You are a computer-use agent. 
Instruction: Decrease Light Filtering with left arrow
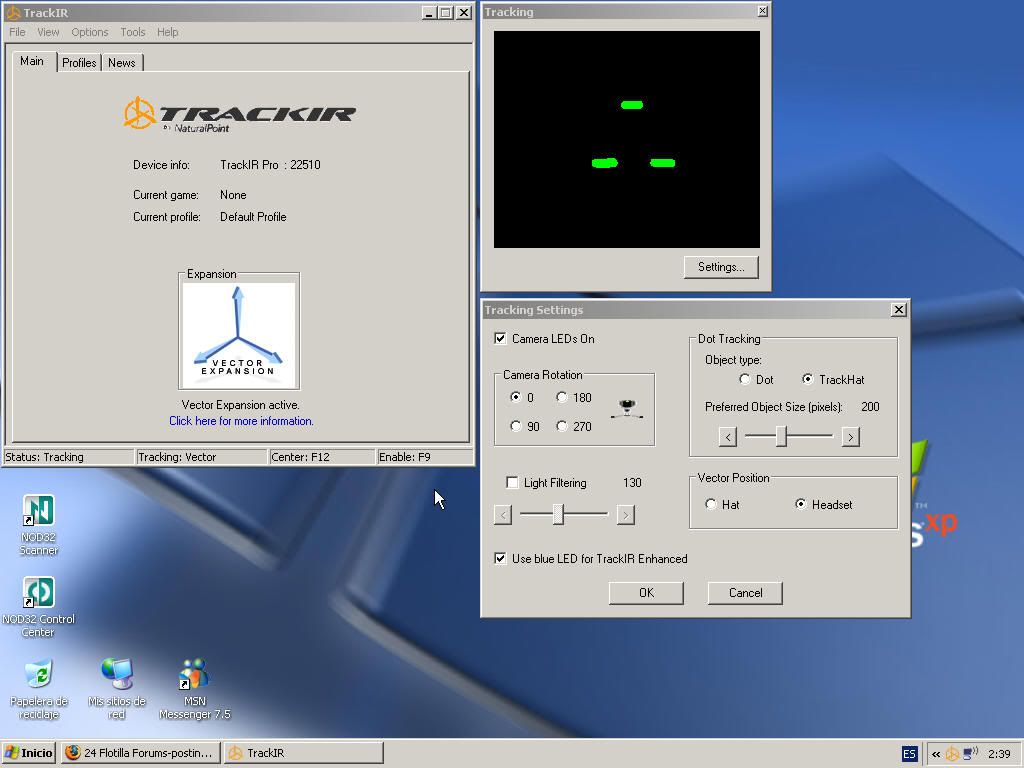[503, 515]
